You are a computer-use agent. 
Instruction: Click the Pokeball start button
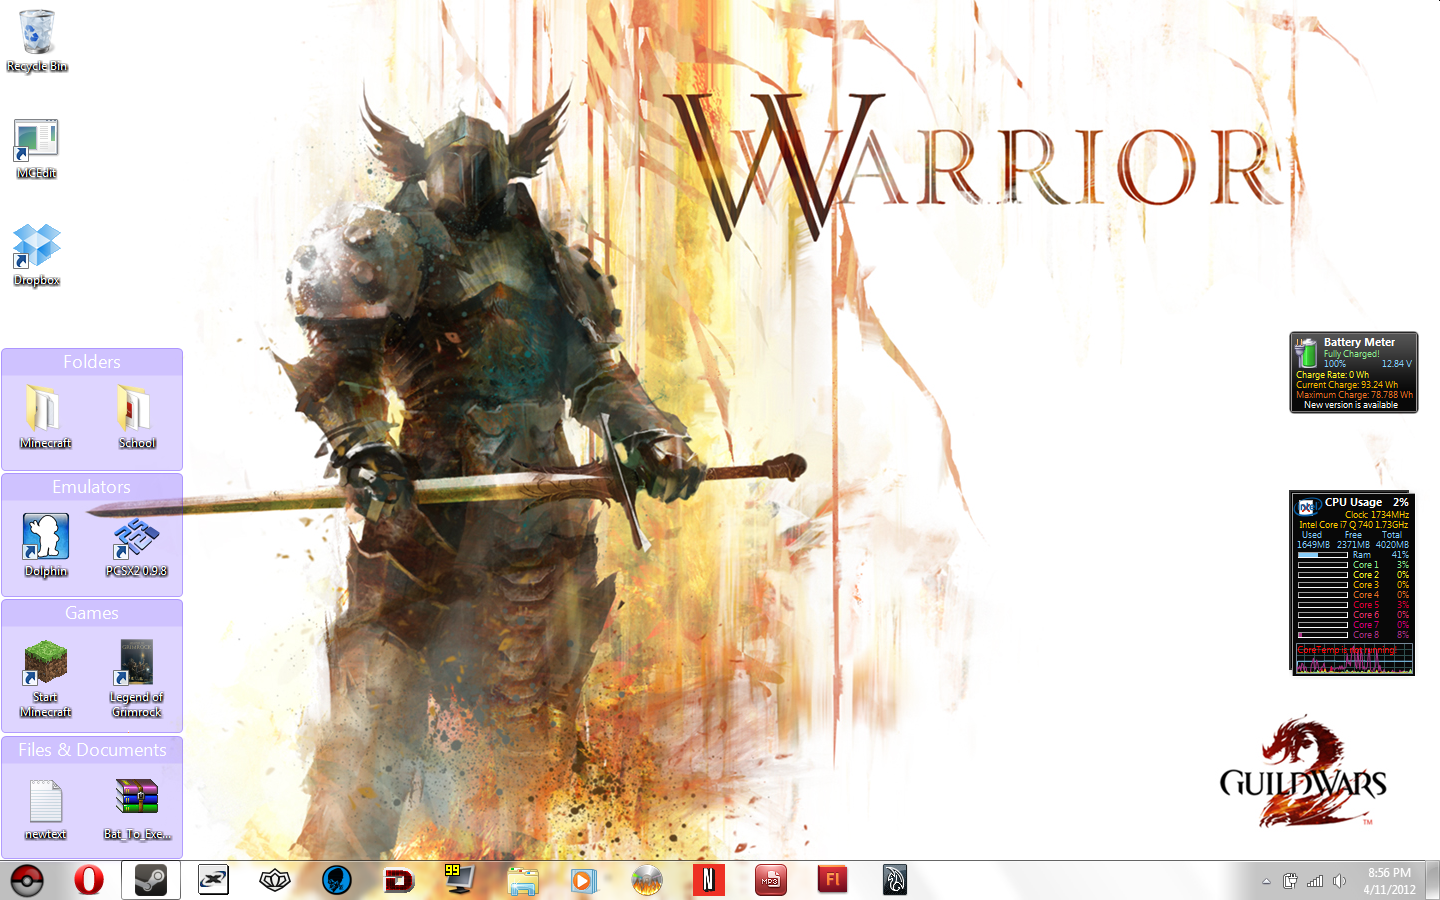click(x=27, y=880)
